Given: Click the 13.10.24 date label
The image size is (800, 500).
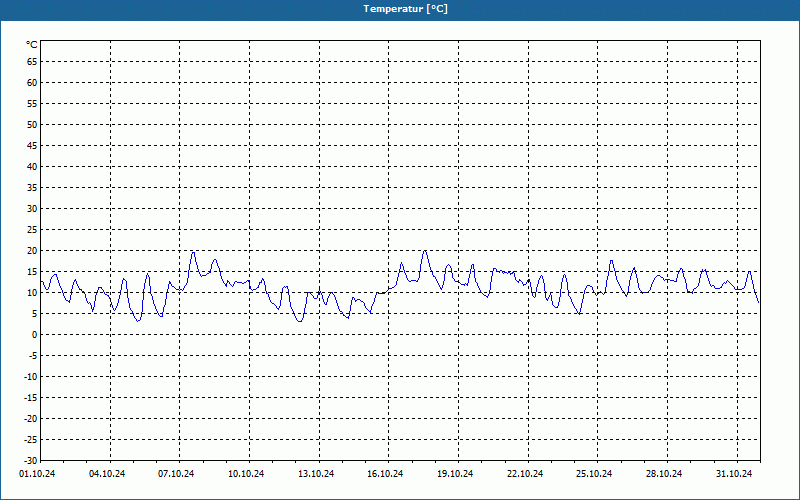Looking at the screenshot, I should point(316,474).
